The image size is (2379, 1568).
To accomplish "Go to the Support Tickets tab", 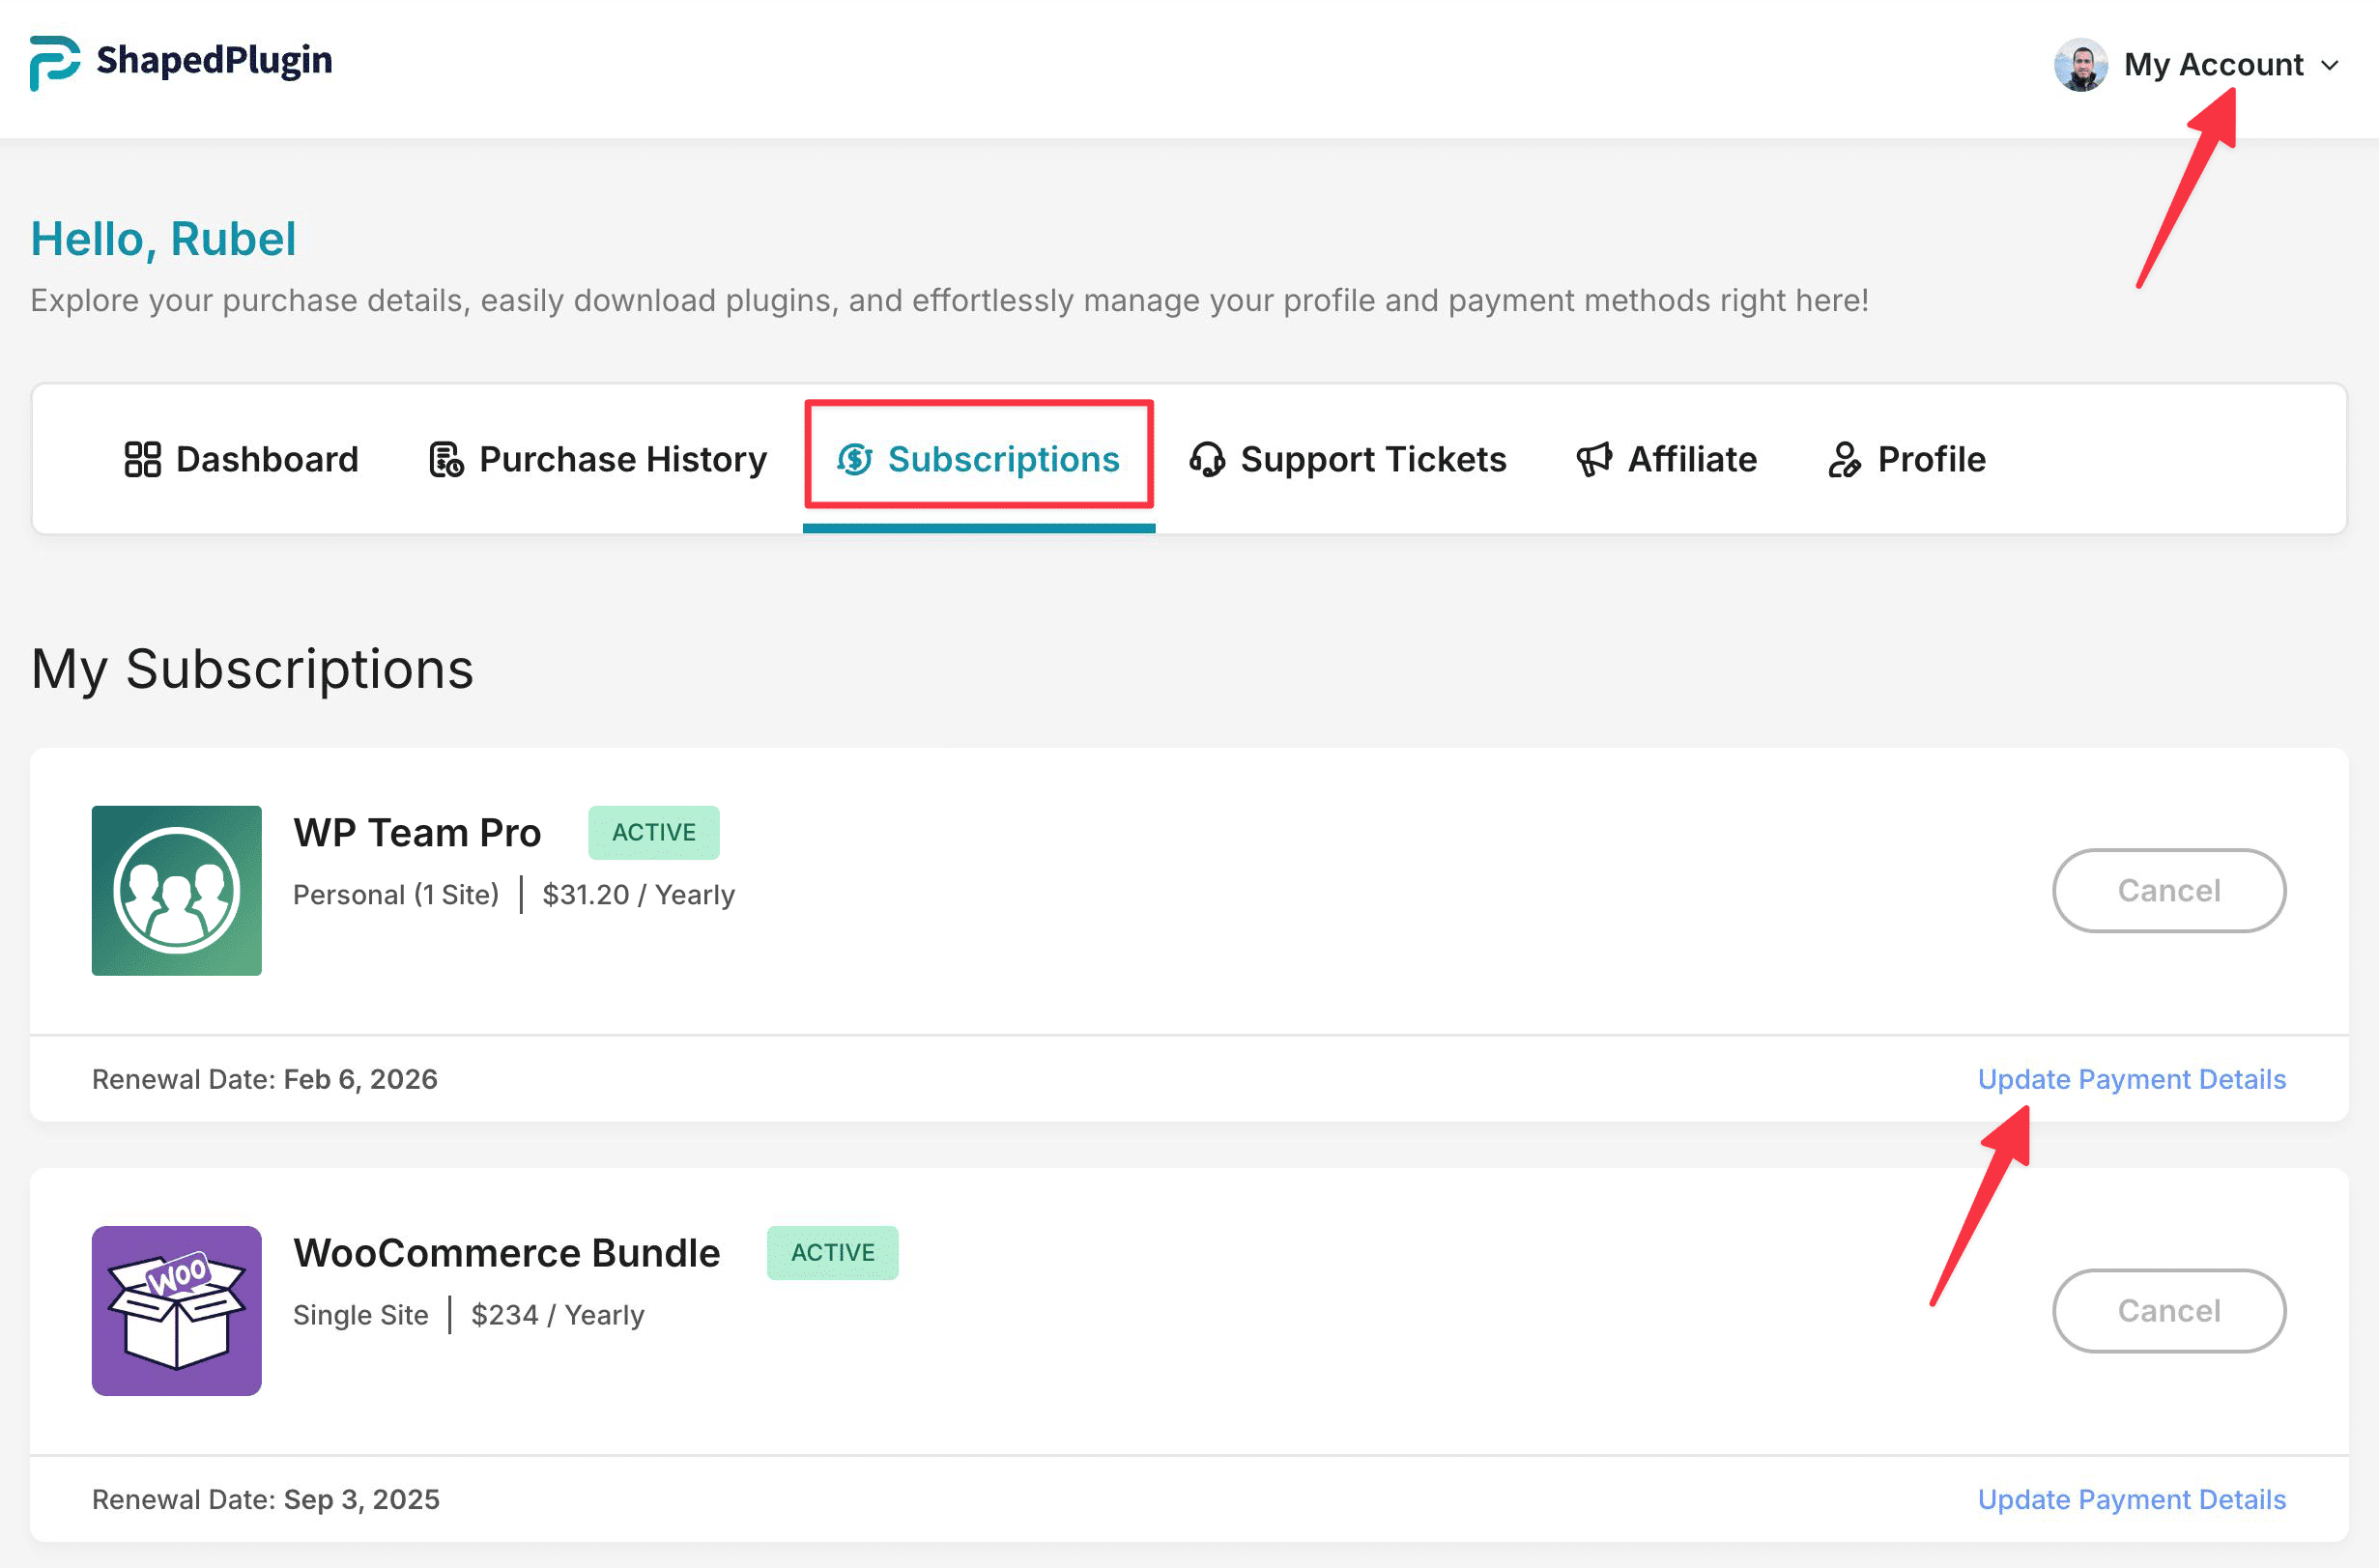I will tap(1348, 459).
